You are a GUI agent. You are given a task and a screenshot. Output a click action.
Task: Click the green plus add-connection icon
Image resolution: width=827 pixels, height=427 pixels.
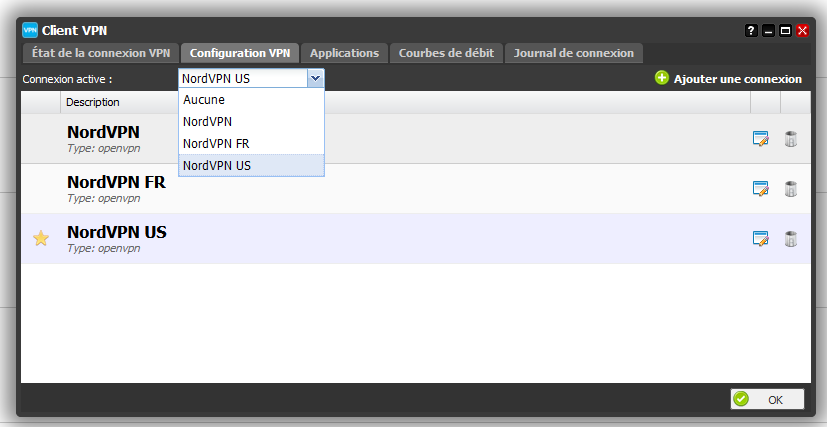(x=661, y=78)
